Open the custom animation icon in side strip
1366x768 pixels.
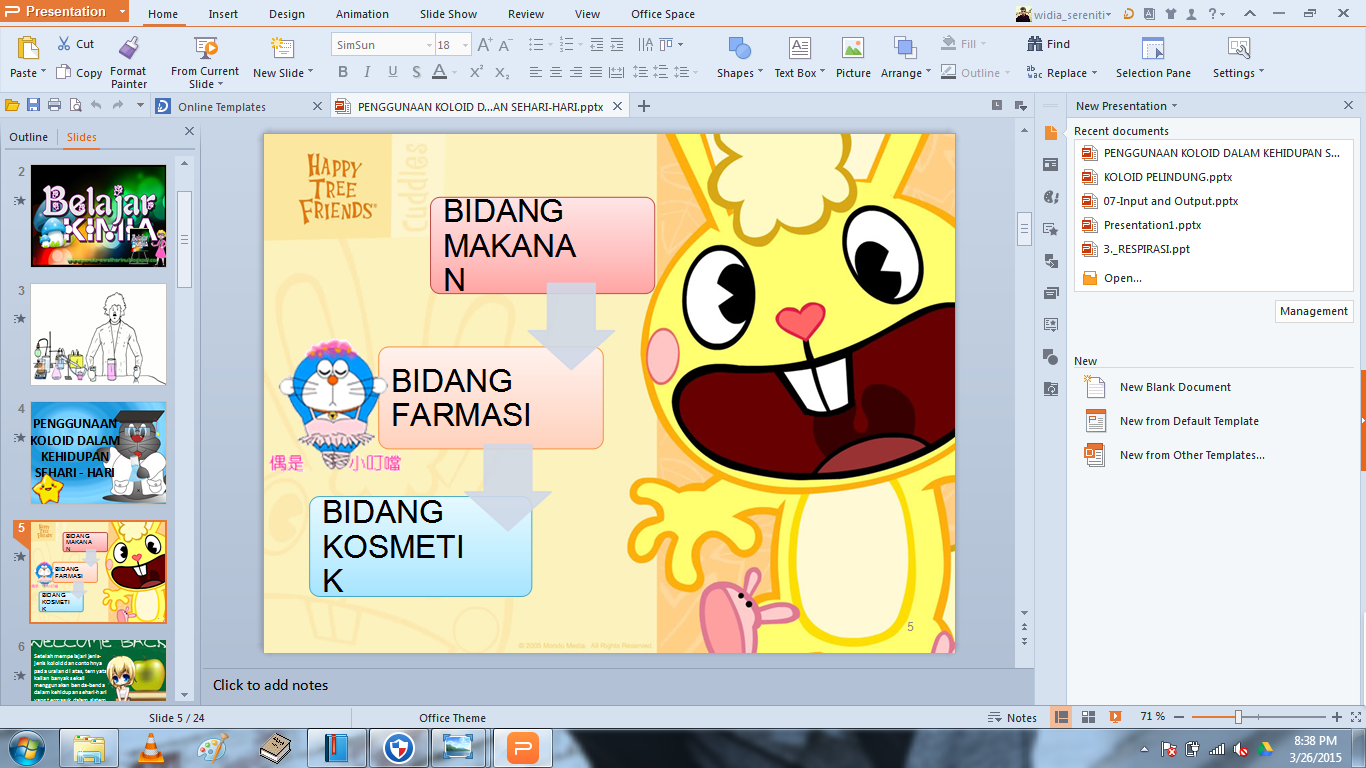tap(1050, 229)
